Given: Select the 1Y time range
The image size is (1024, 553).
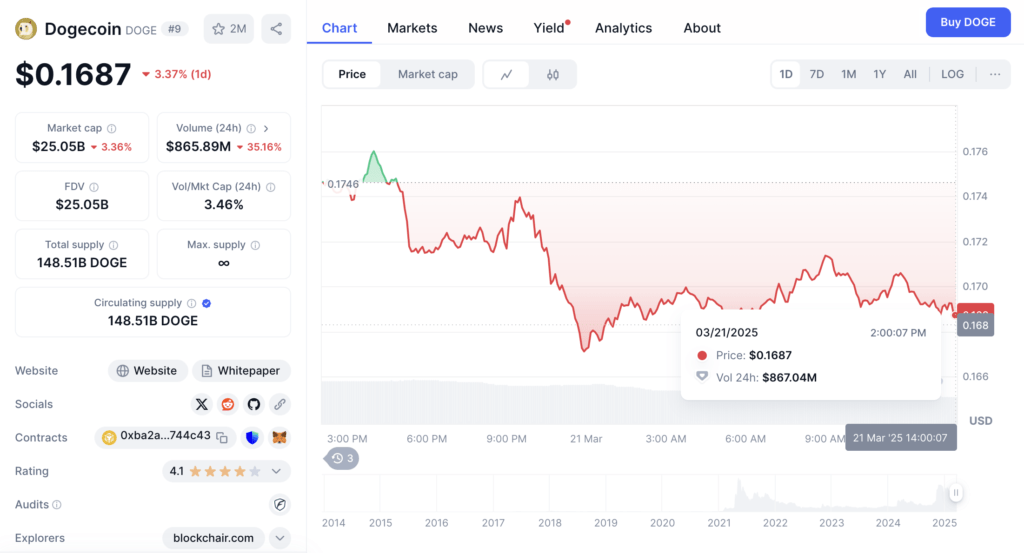Looking at the screenshot, I should pyautogui.click(x=880, y=74).
